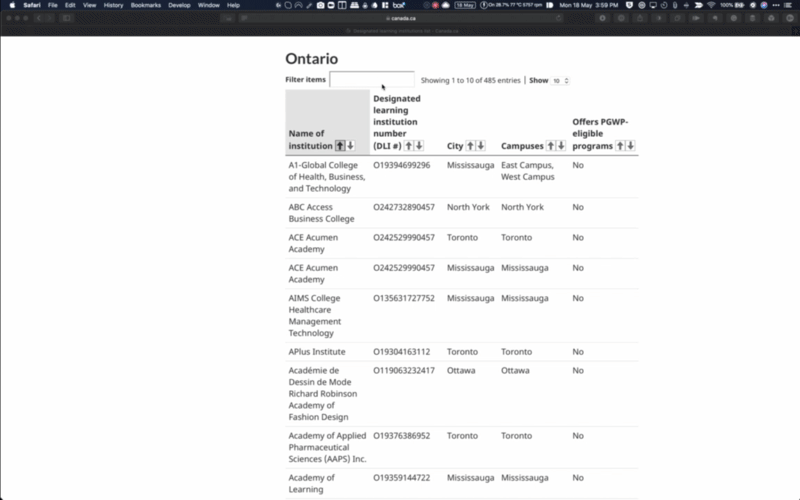
Task: Sort PGWP-eligible programs column descending
Action: tap(631, 146)
